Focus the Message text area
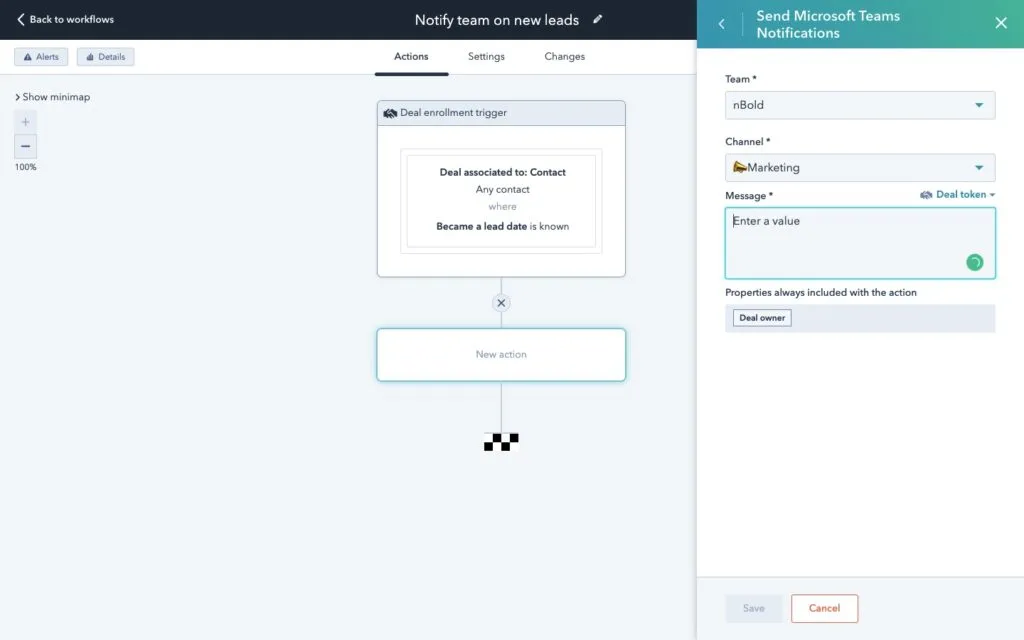 (x=860, y=243)
